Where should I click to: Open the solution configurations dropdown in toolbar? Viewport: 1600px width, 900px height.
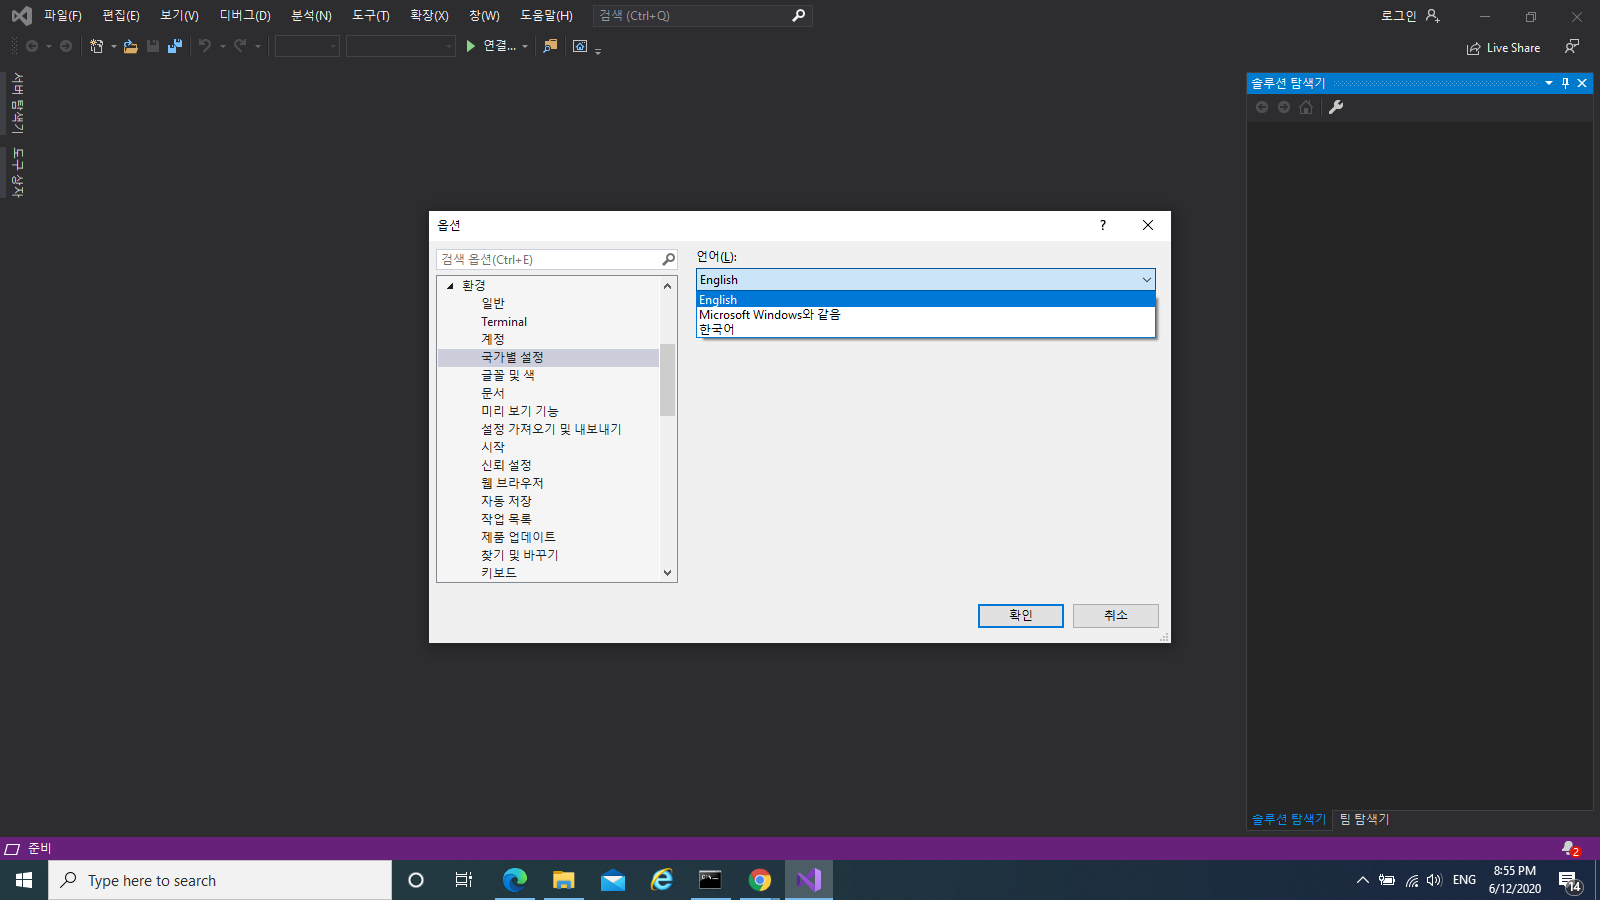pos(307,46)
